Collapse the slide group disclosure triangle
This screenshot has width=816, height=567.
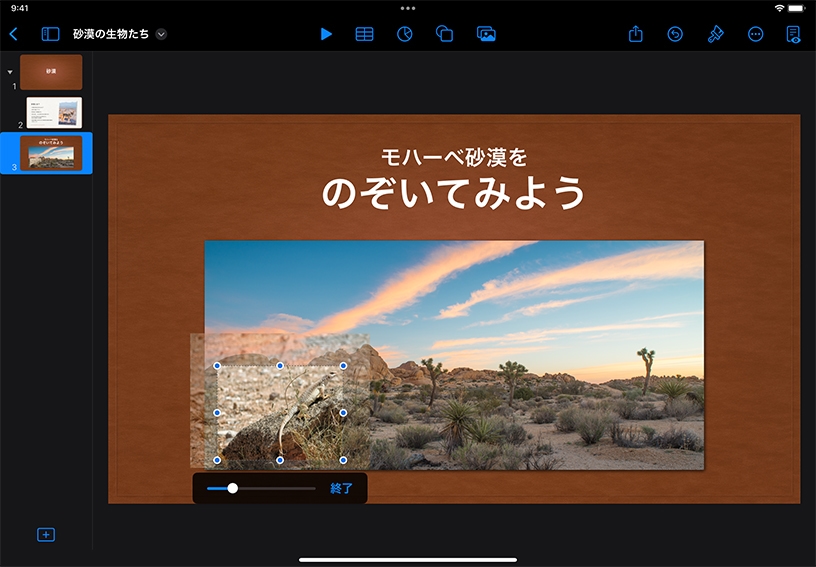(10, 72)
